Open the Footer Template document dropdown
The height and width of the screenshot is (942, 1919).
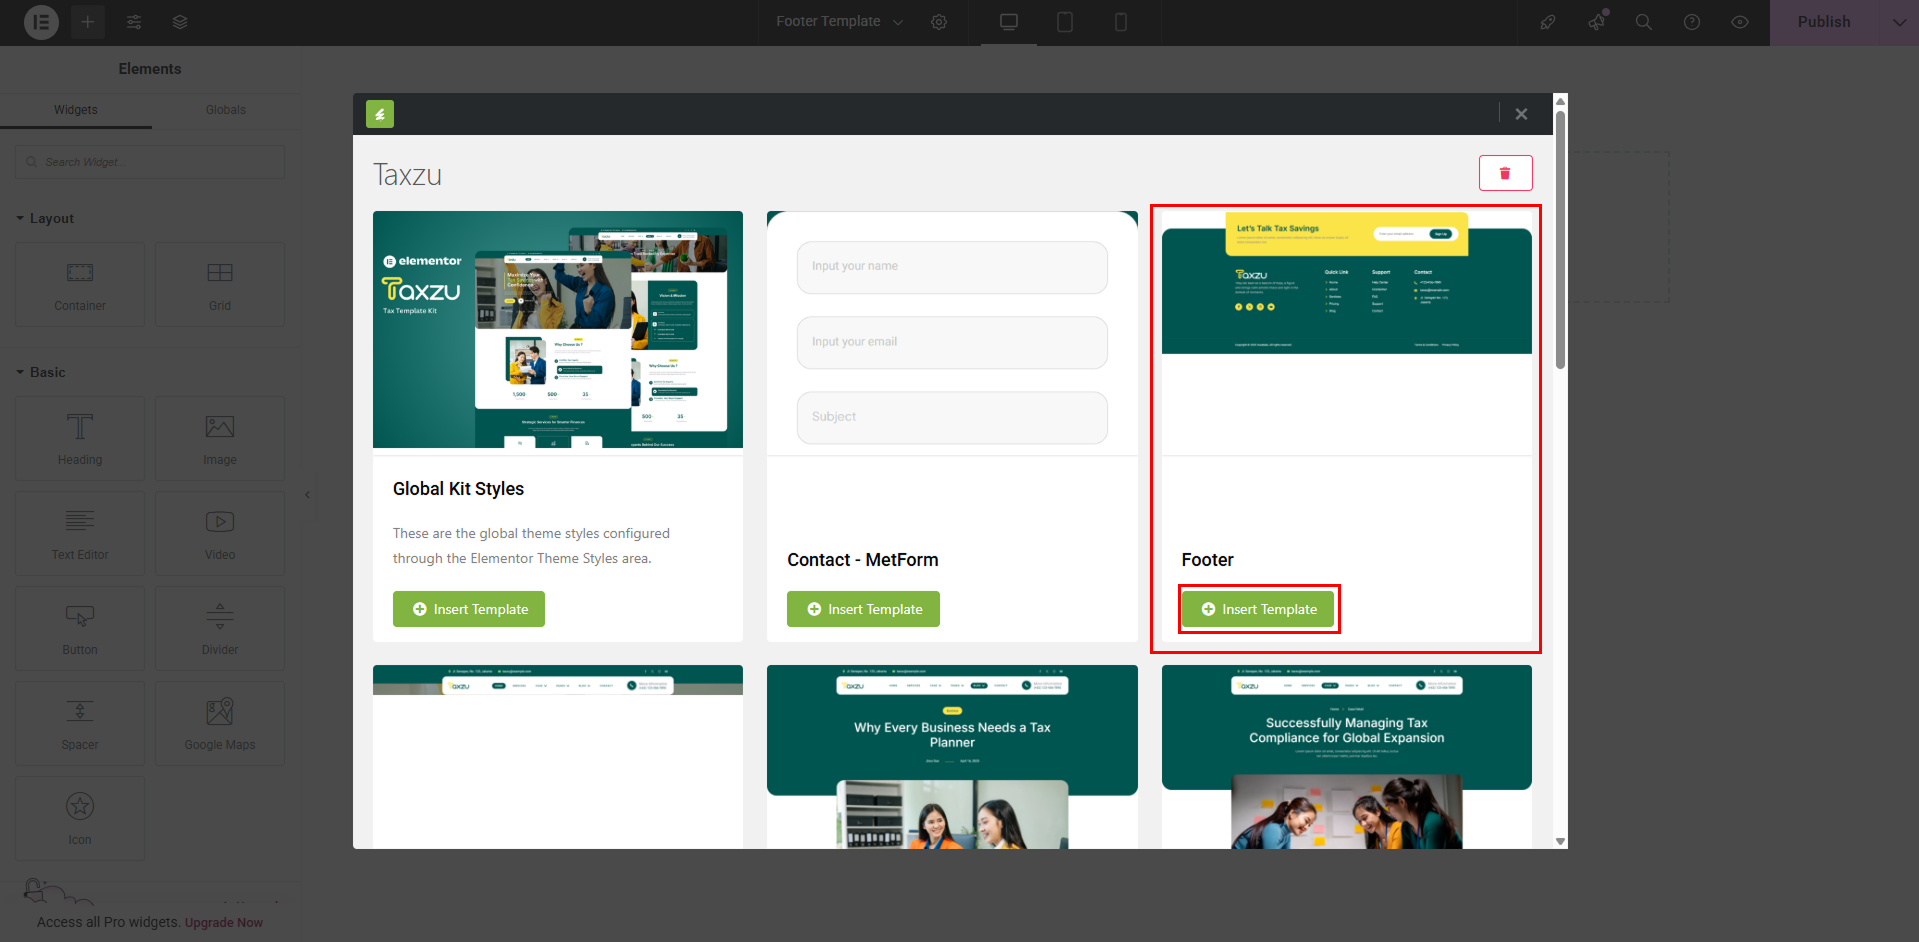[839, 22]
